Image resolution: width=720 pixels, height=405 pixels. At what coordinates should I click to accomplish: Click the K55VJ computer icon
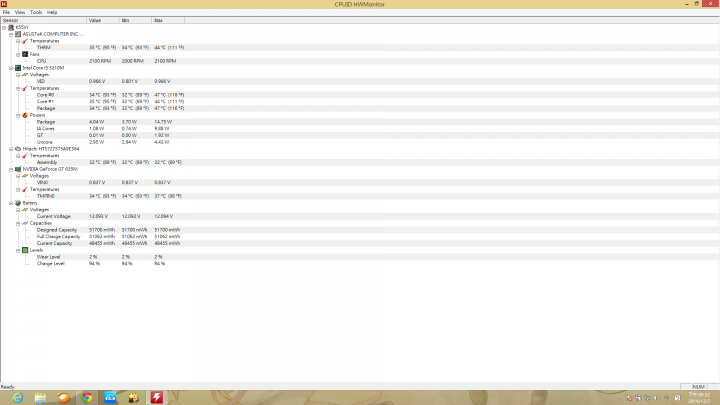[x=11, y=27]
